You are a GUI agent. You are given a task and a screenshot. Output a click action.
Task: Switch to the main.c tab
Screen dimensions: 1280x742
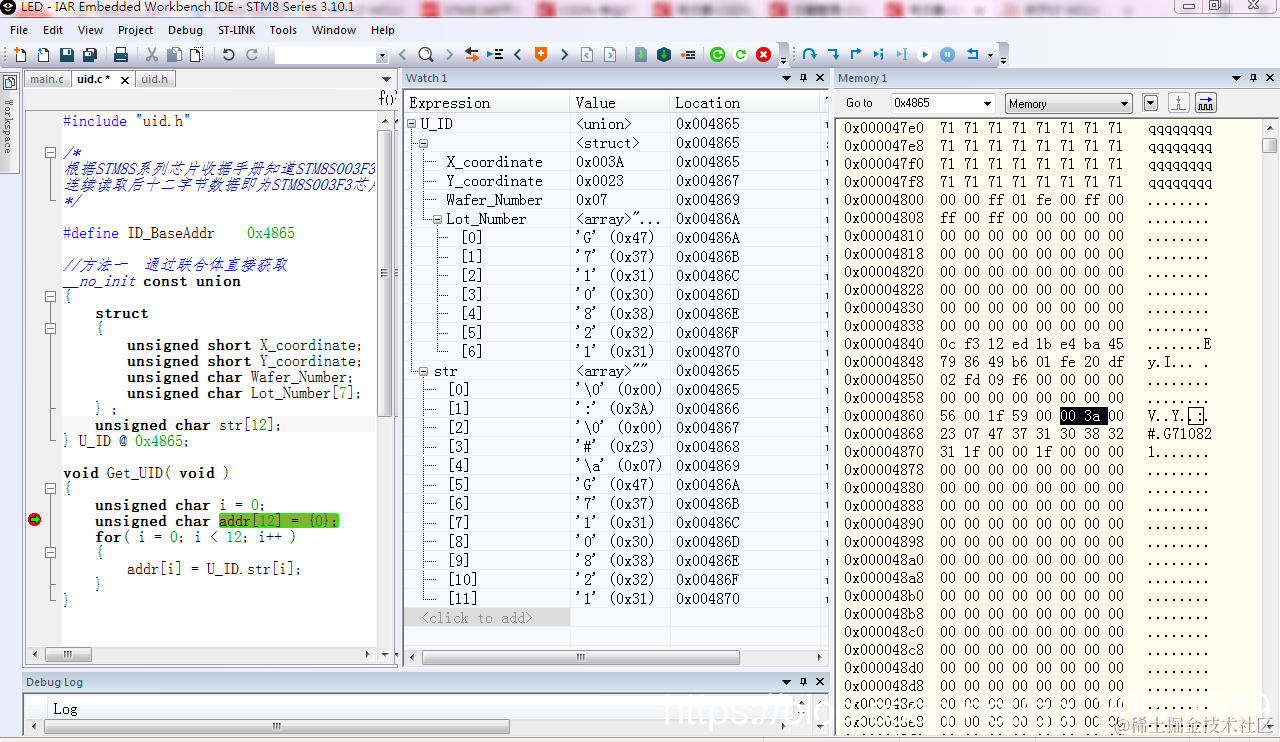47,79
